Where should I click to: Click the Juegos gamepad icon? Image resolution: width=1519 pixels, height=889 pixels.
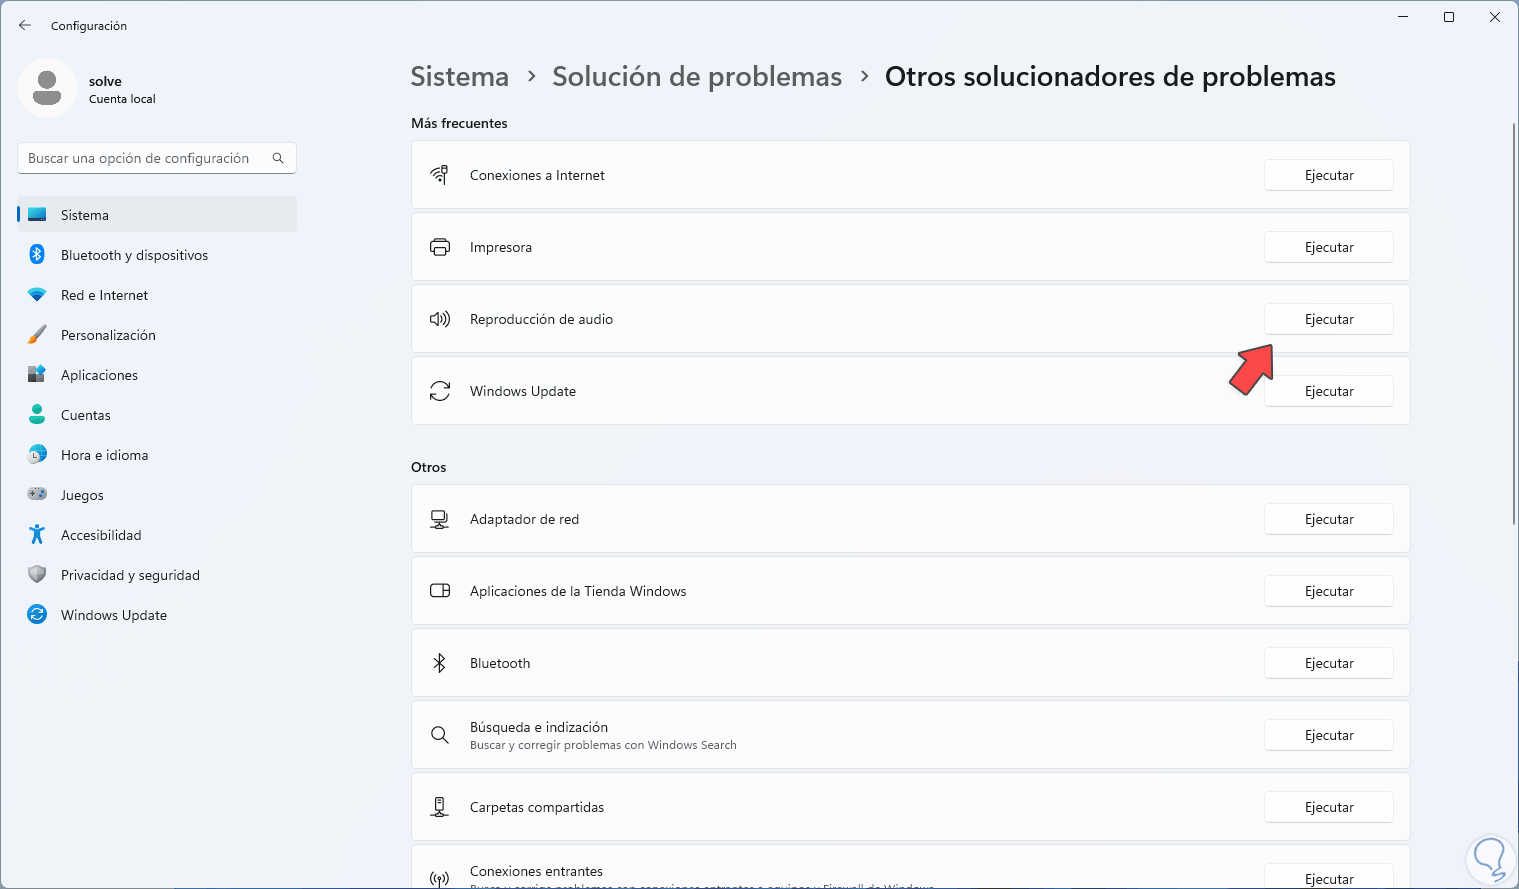tap(37, 495)
